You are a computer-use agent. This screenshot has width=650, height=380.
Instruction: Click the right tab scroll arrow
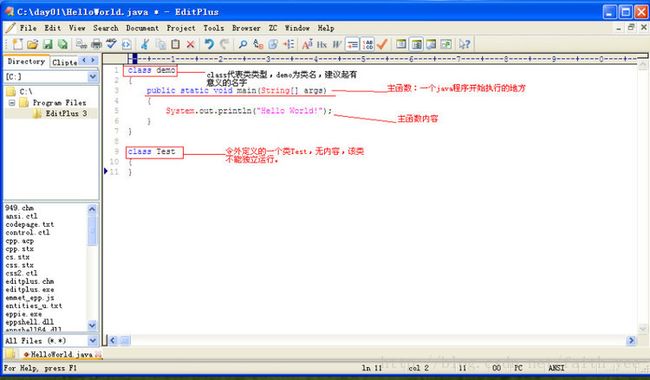pos(93,61)
